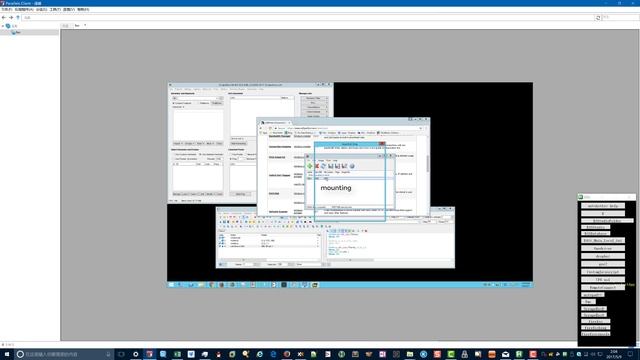
Task: Click the globe icon in remote tool window
Action: [352, 166]
